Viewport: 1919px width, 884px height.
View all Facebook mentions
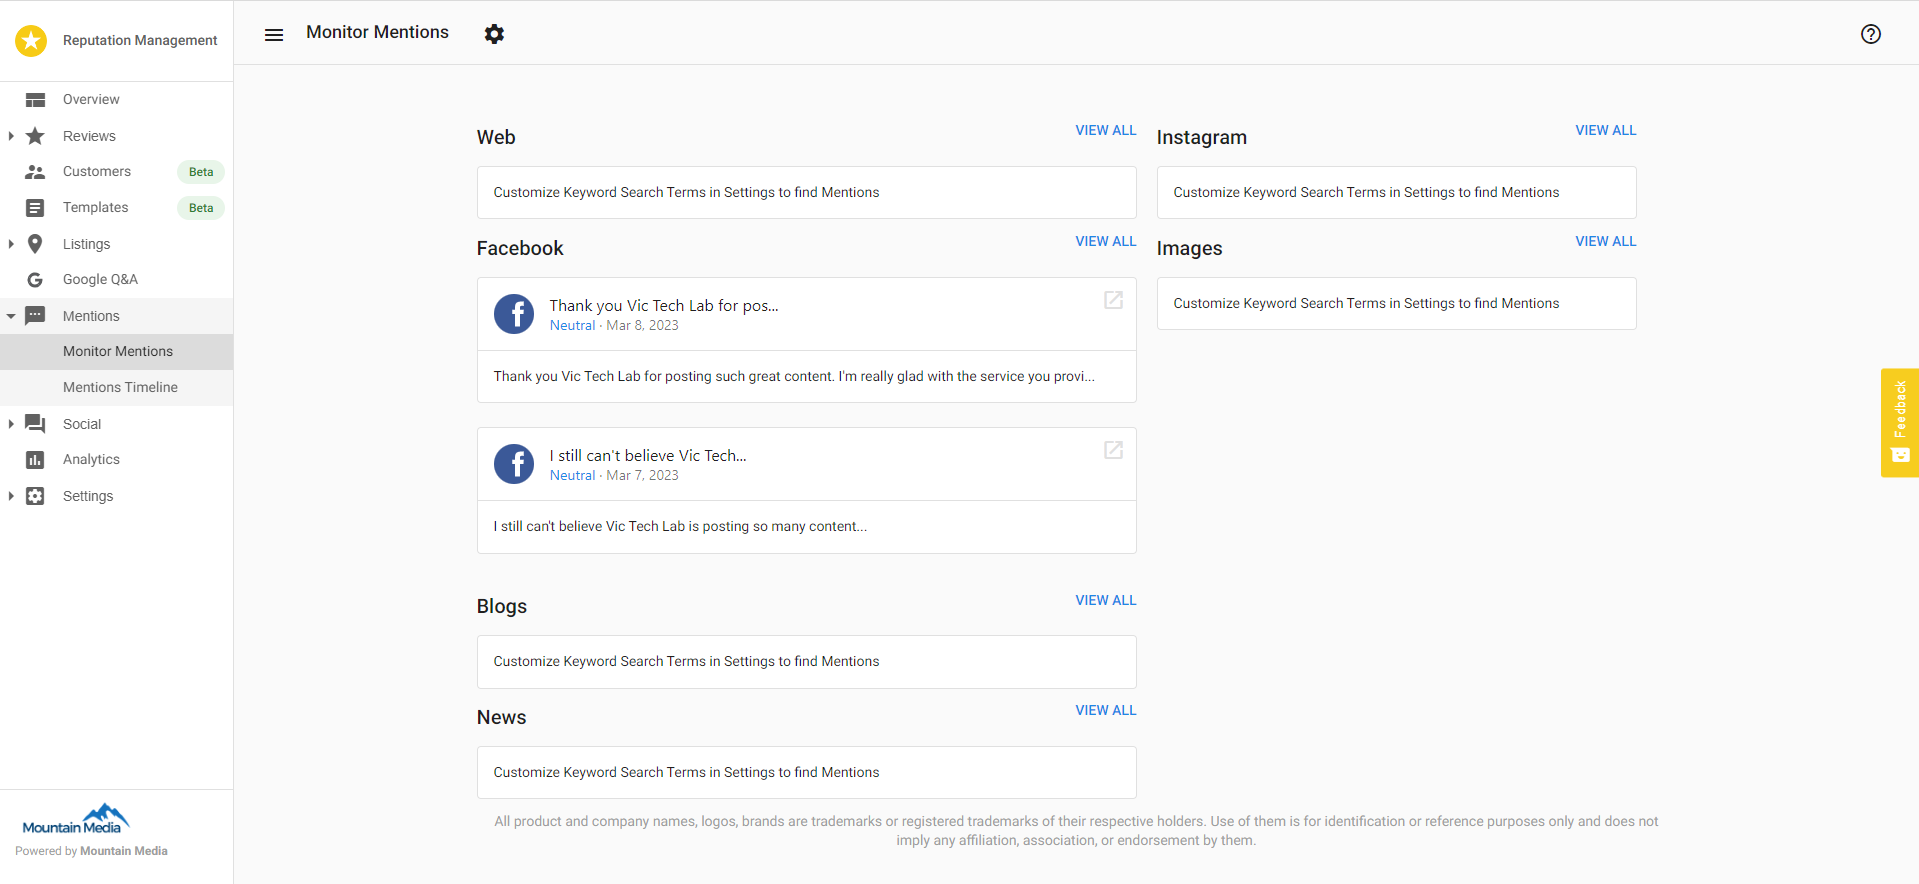click(x=1106, y=241)
